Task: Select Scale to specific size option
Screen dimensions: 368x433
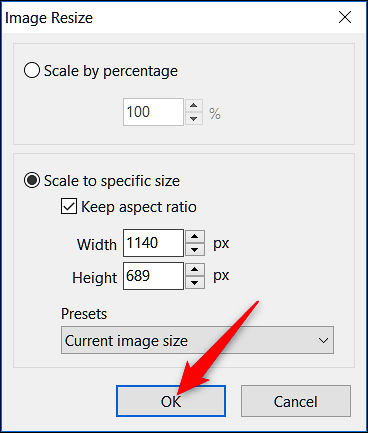Action: click(32, 180)
